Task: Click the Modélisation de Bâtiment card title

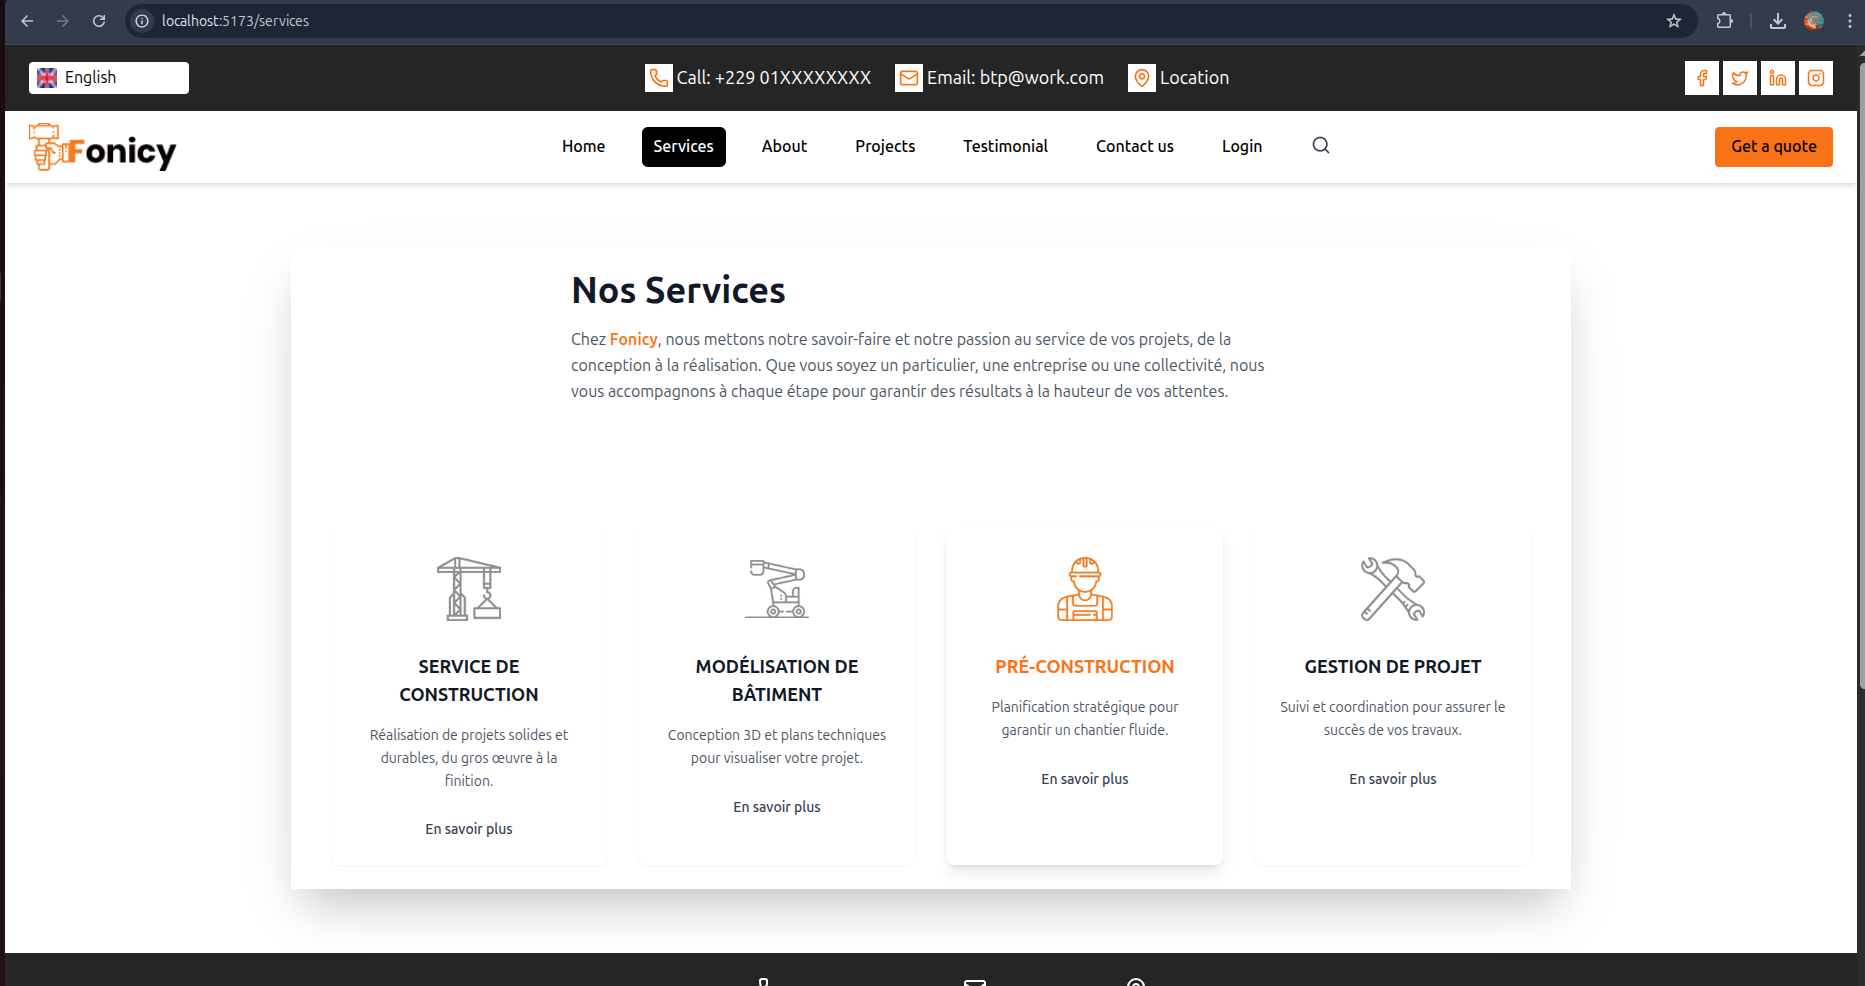Action: pos(777,681)
